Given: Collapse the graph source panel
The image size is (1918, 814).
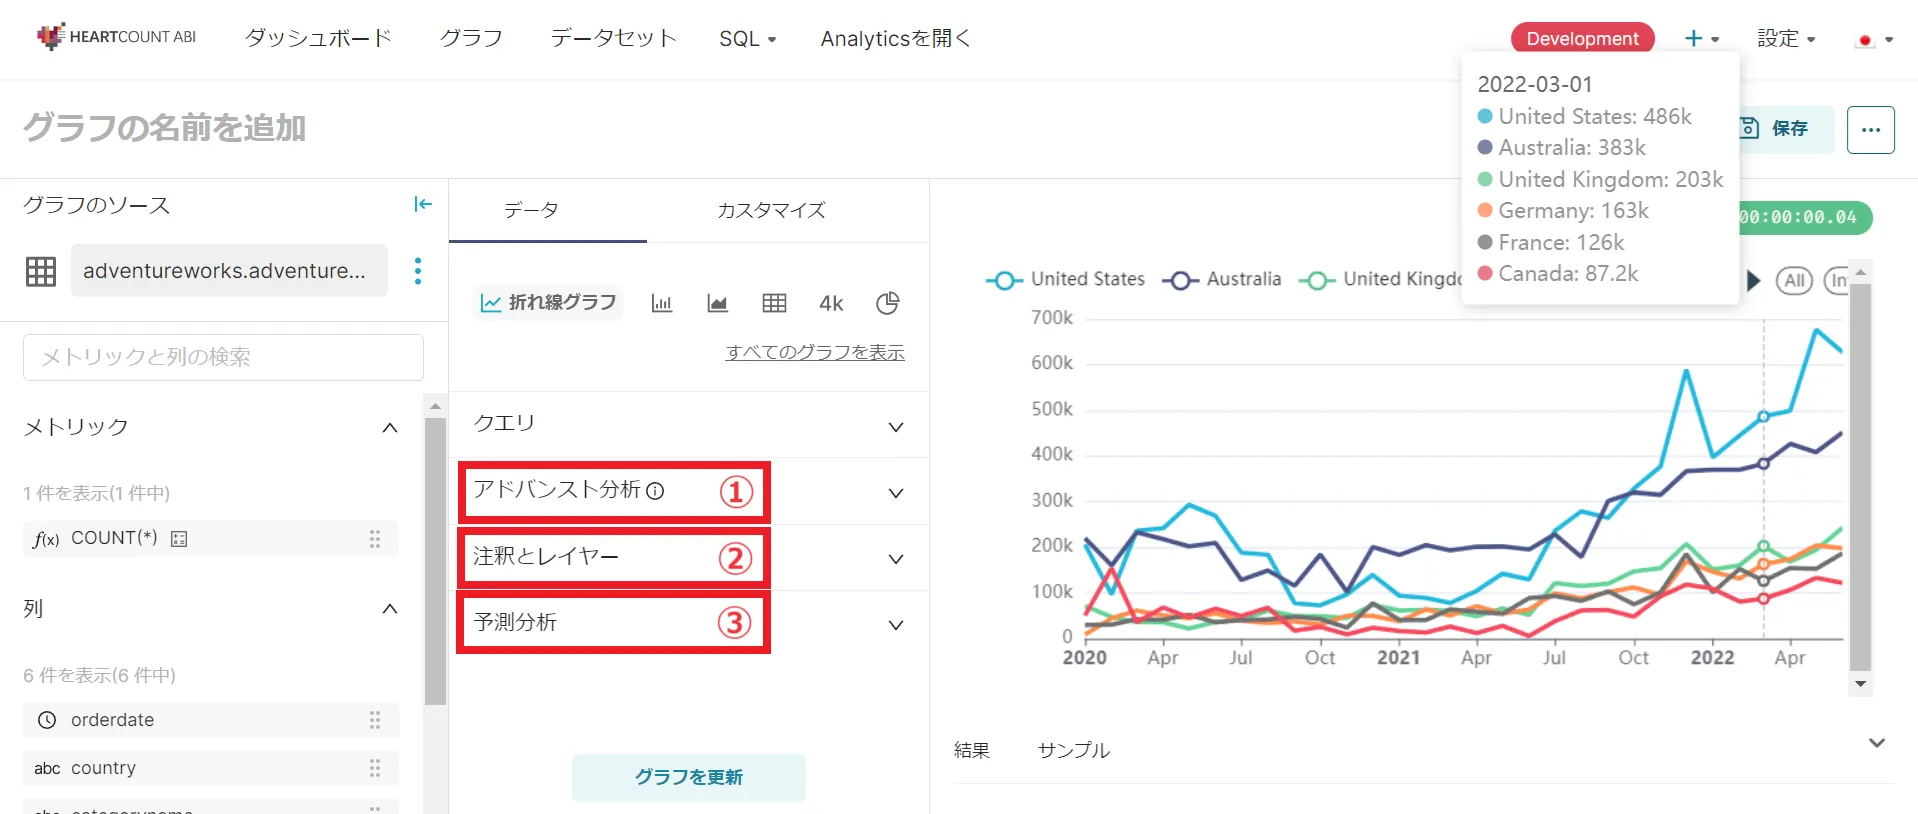Looking at the screenshot, I should click(x=423, y=204).
